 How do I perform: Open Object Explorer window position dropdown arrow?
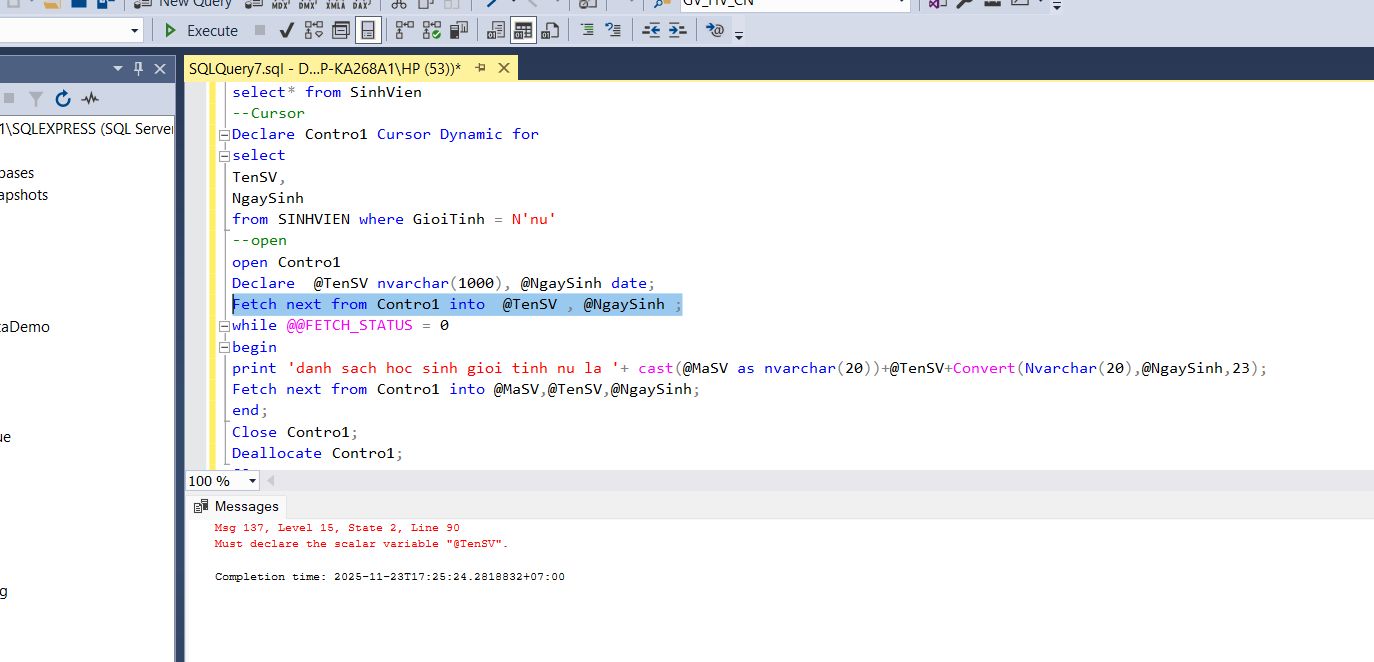pyautogui.click(x=117, y=68)
